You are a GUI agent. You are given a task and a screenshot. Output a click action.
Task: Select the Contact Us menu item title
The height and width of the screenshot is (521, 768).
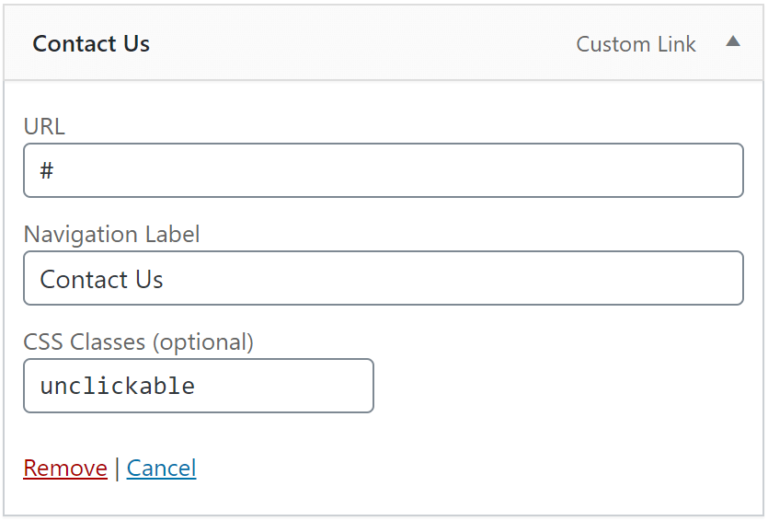(91, 44)
